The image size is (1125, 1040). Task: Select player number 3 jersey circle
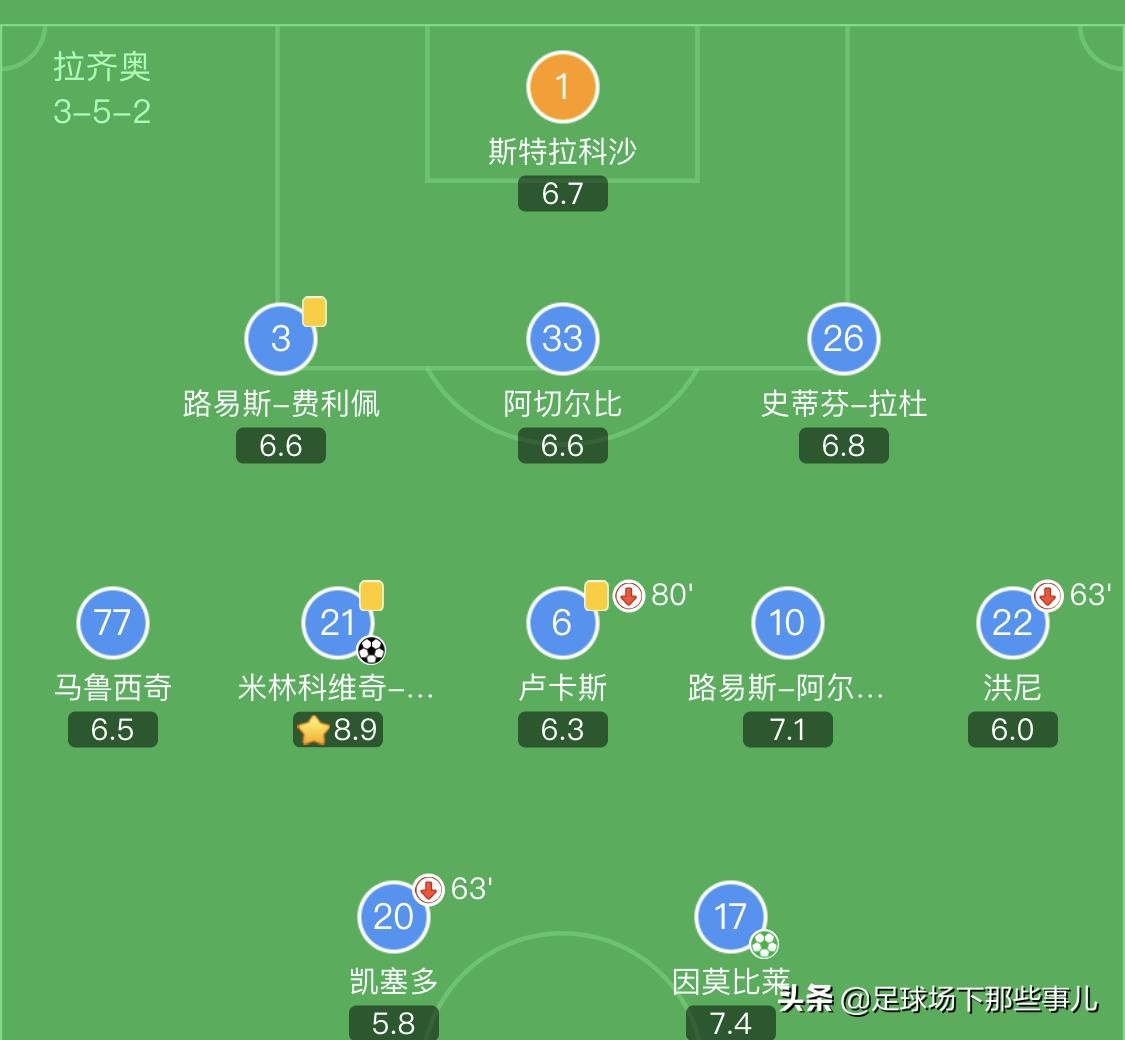tap(281, 338)
